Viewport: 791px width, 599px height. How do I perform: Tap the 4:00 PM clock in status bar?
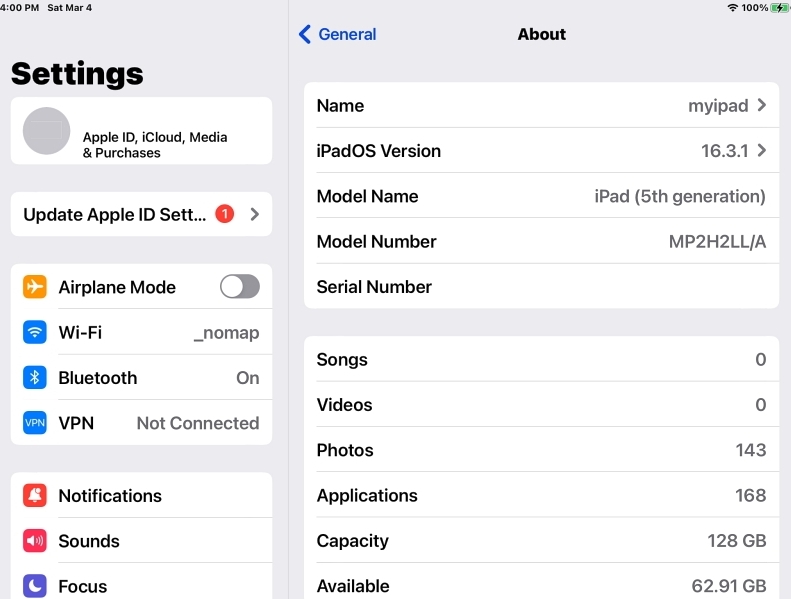19,8
